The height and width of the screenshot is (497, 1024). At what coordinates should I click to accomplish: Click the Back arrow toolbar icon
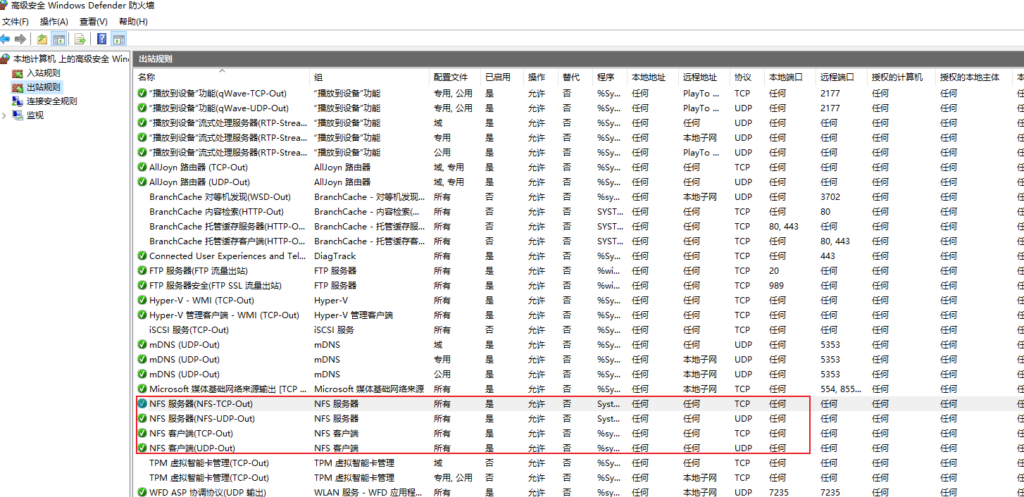pyautogui.click(x=6, y=39)
